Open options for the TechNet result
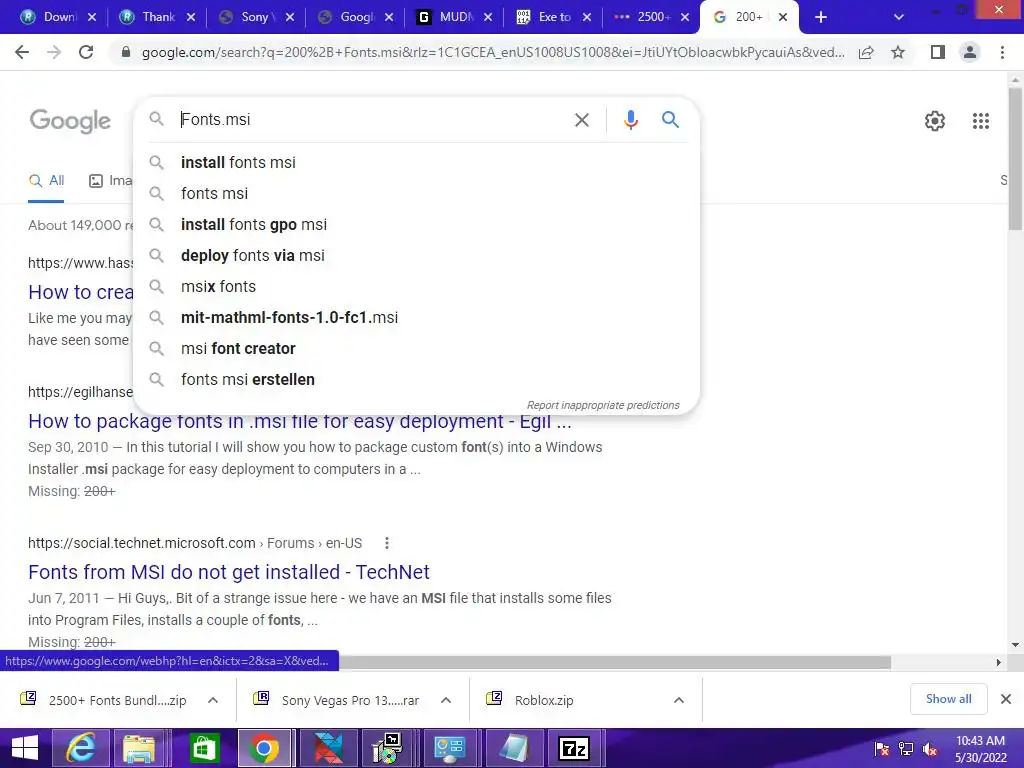This screenshot has height=768, width=1024. click(387, 543)
